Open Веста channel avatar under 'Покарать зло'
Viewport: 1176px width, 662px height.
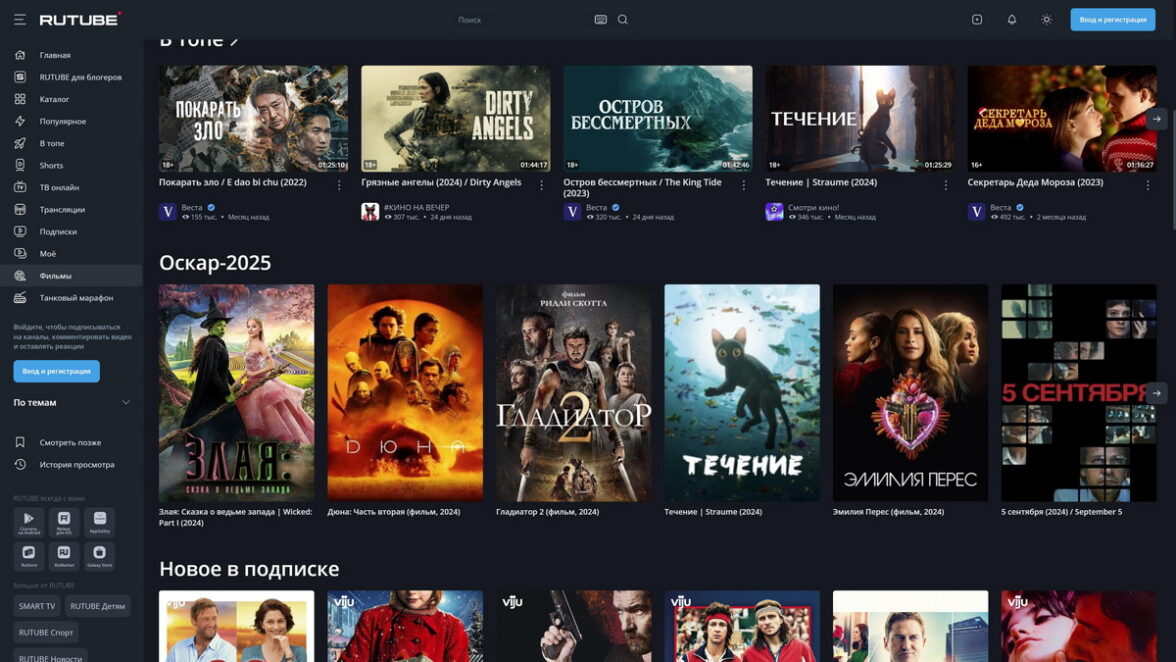(x=168, y=212)
